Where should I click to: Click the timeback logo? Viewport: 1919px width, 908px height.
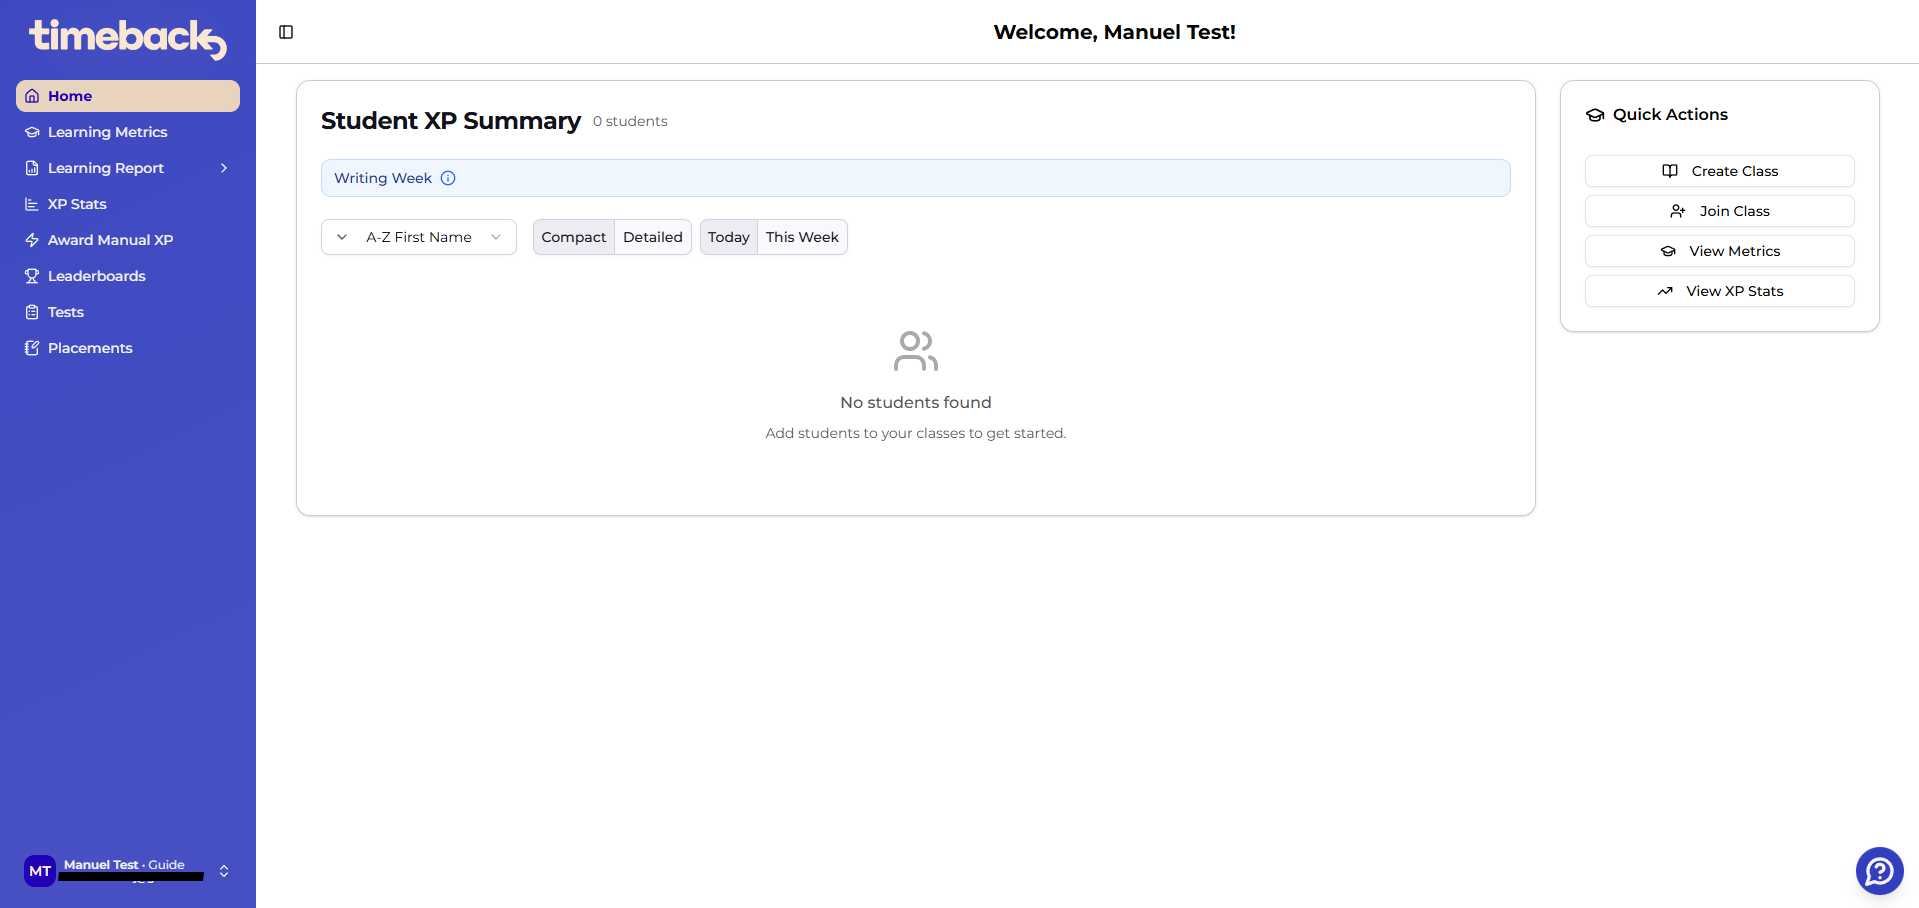[x=126, y=38]
